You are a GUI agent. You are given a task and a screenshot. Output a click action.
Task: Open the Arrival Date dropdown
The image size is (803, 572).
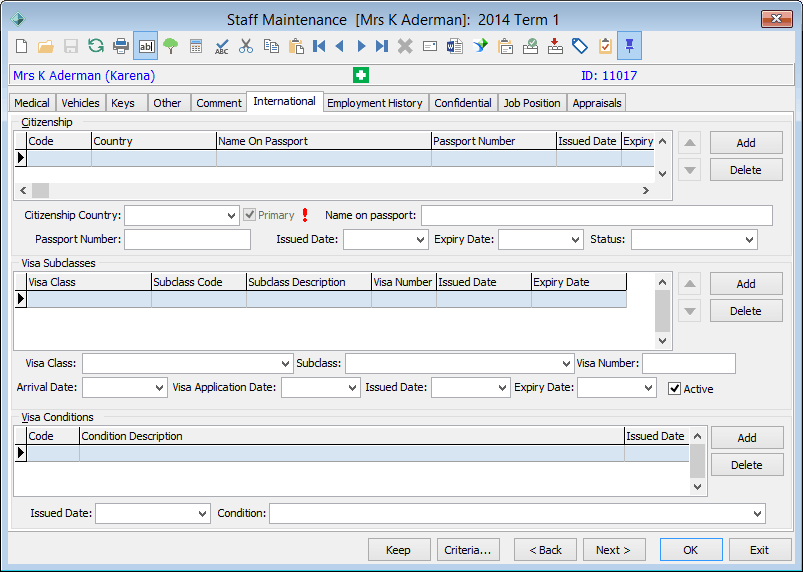coord(160,388)
